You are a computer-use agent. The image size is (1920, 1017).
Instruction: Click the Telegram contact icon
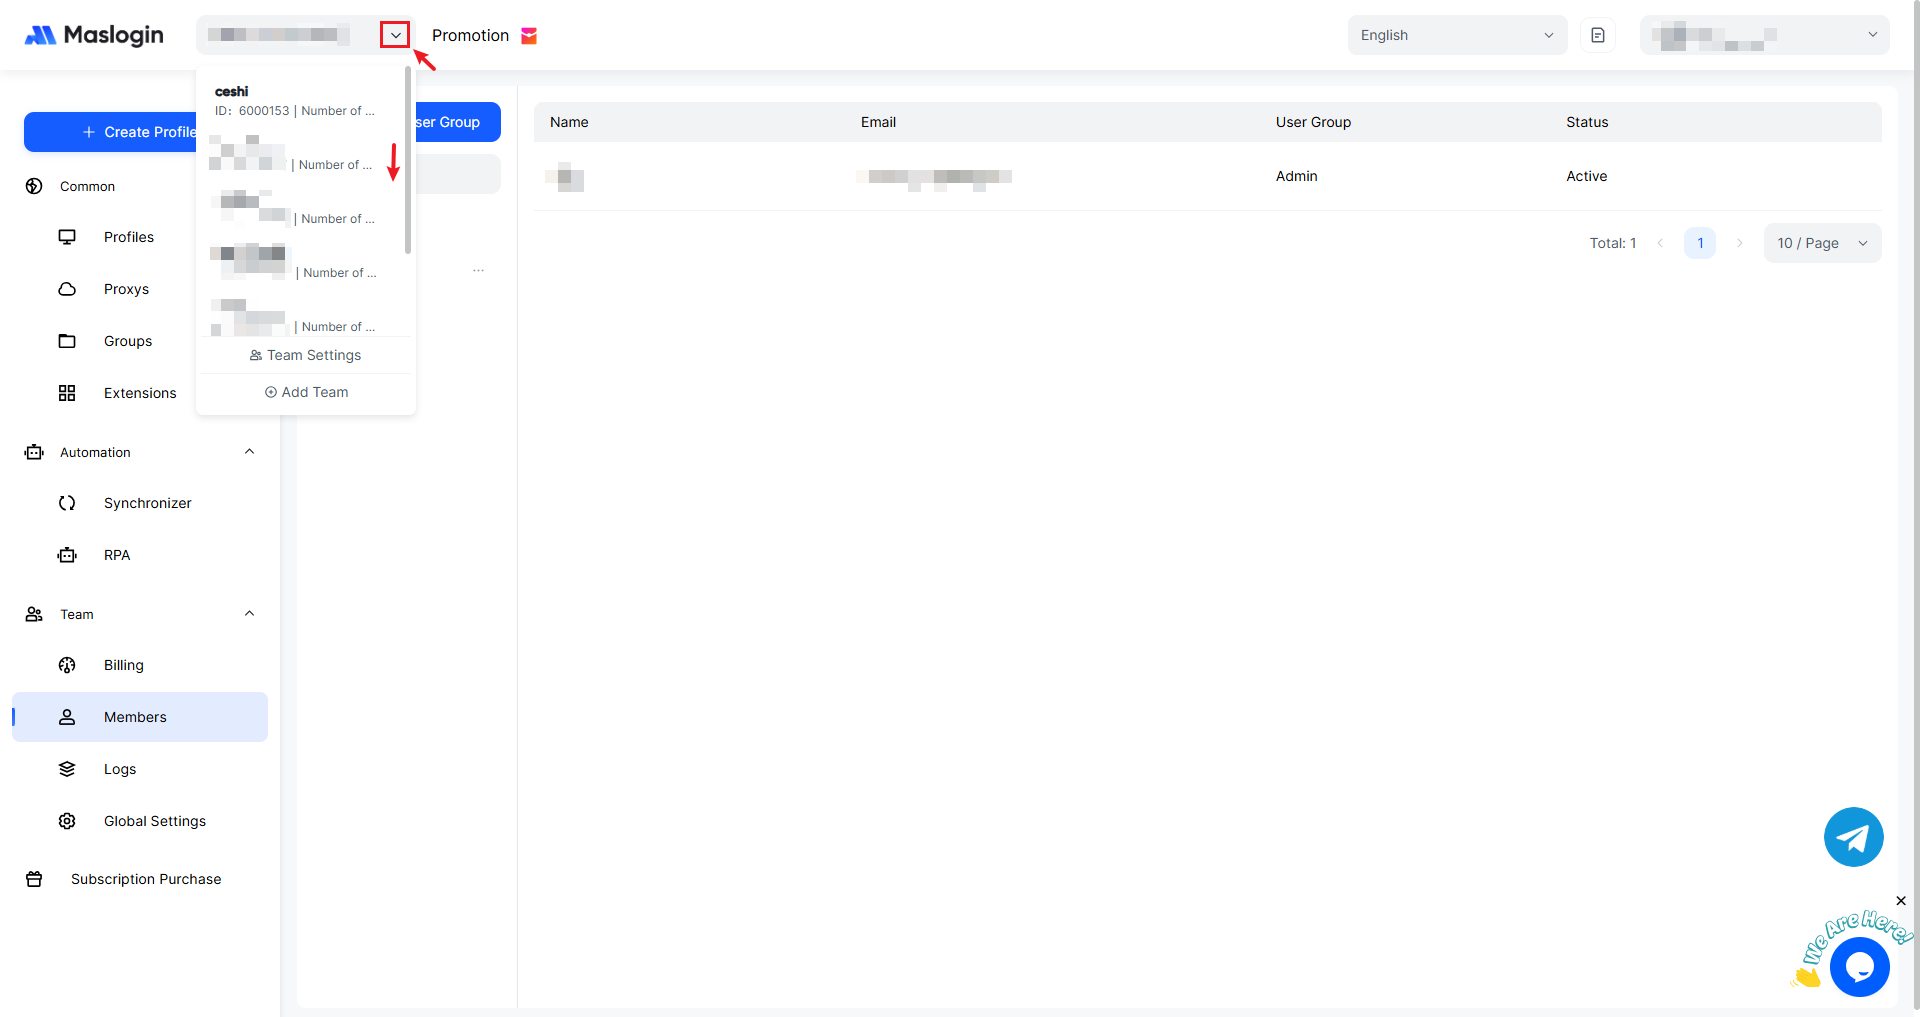click(1853, 837)
